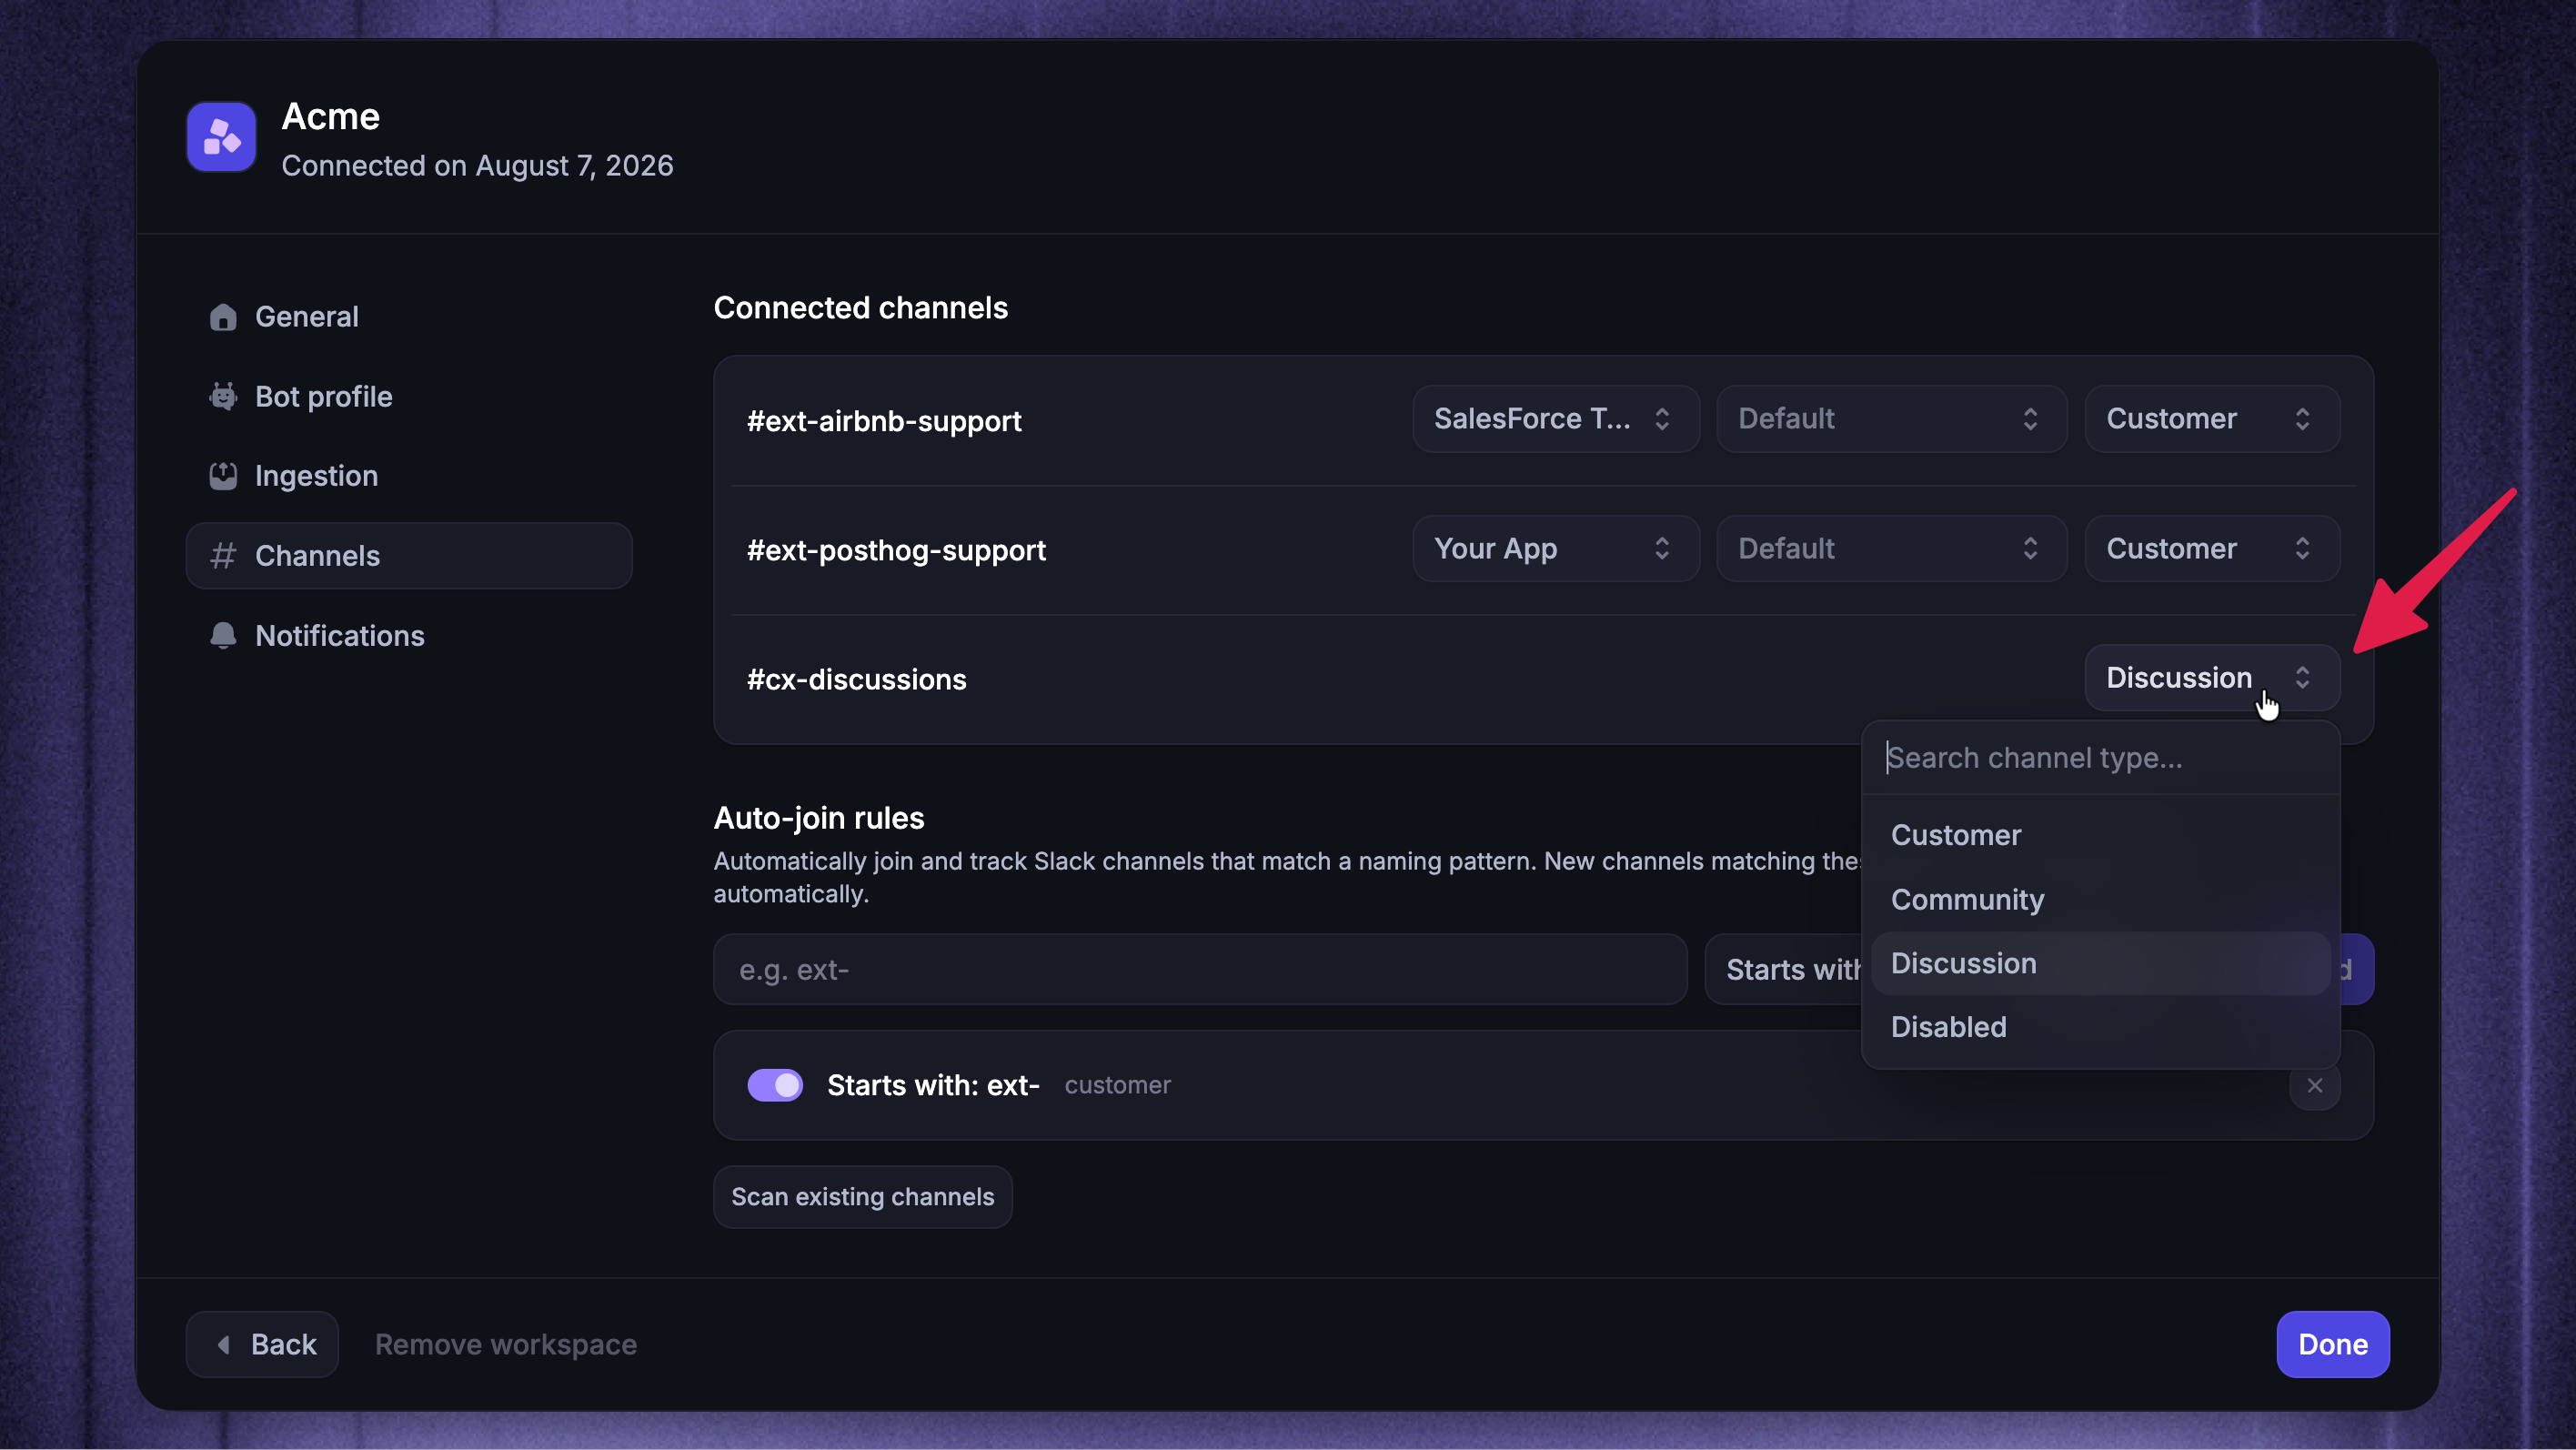Focus the Search channel type field
Viewport: 2576px width, 1450px height.
coord(2100,758)
